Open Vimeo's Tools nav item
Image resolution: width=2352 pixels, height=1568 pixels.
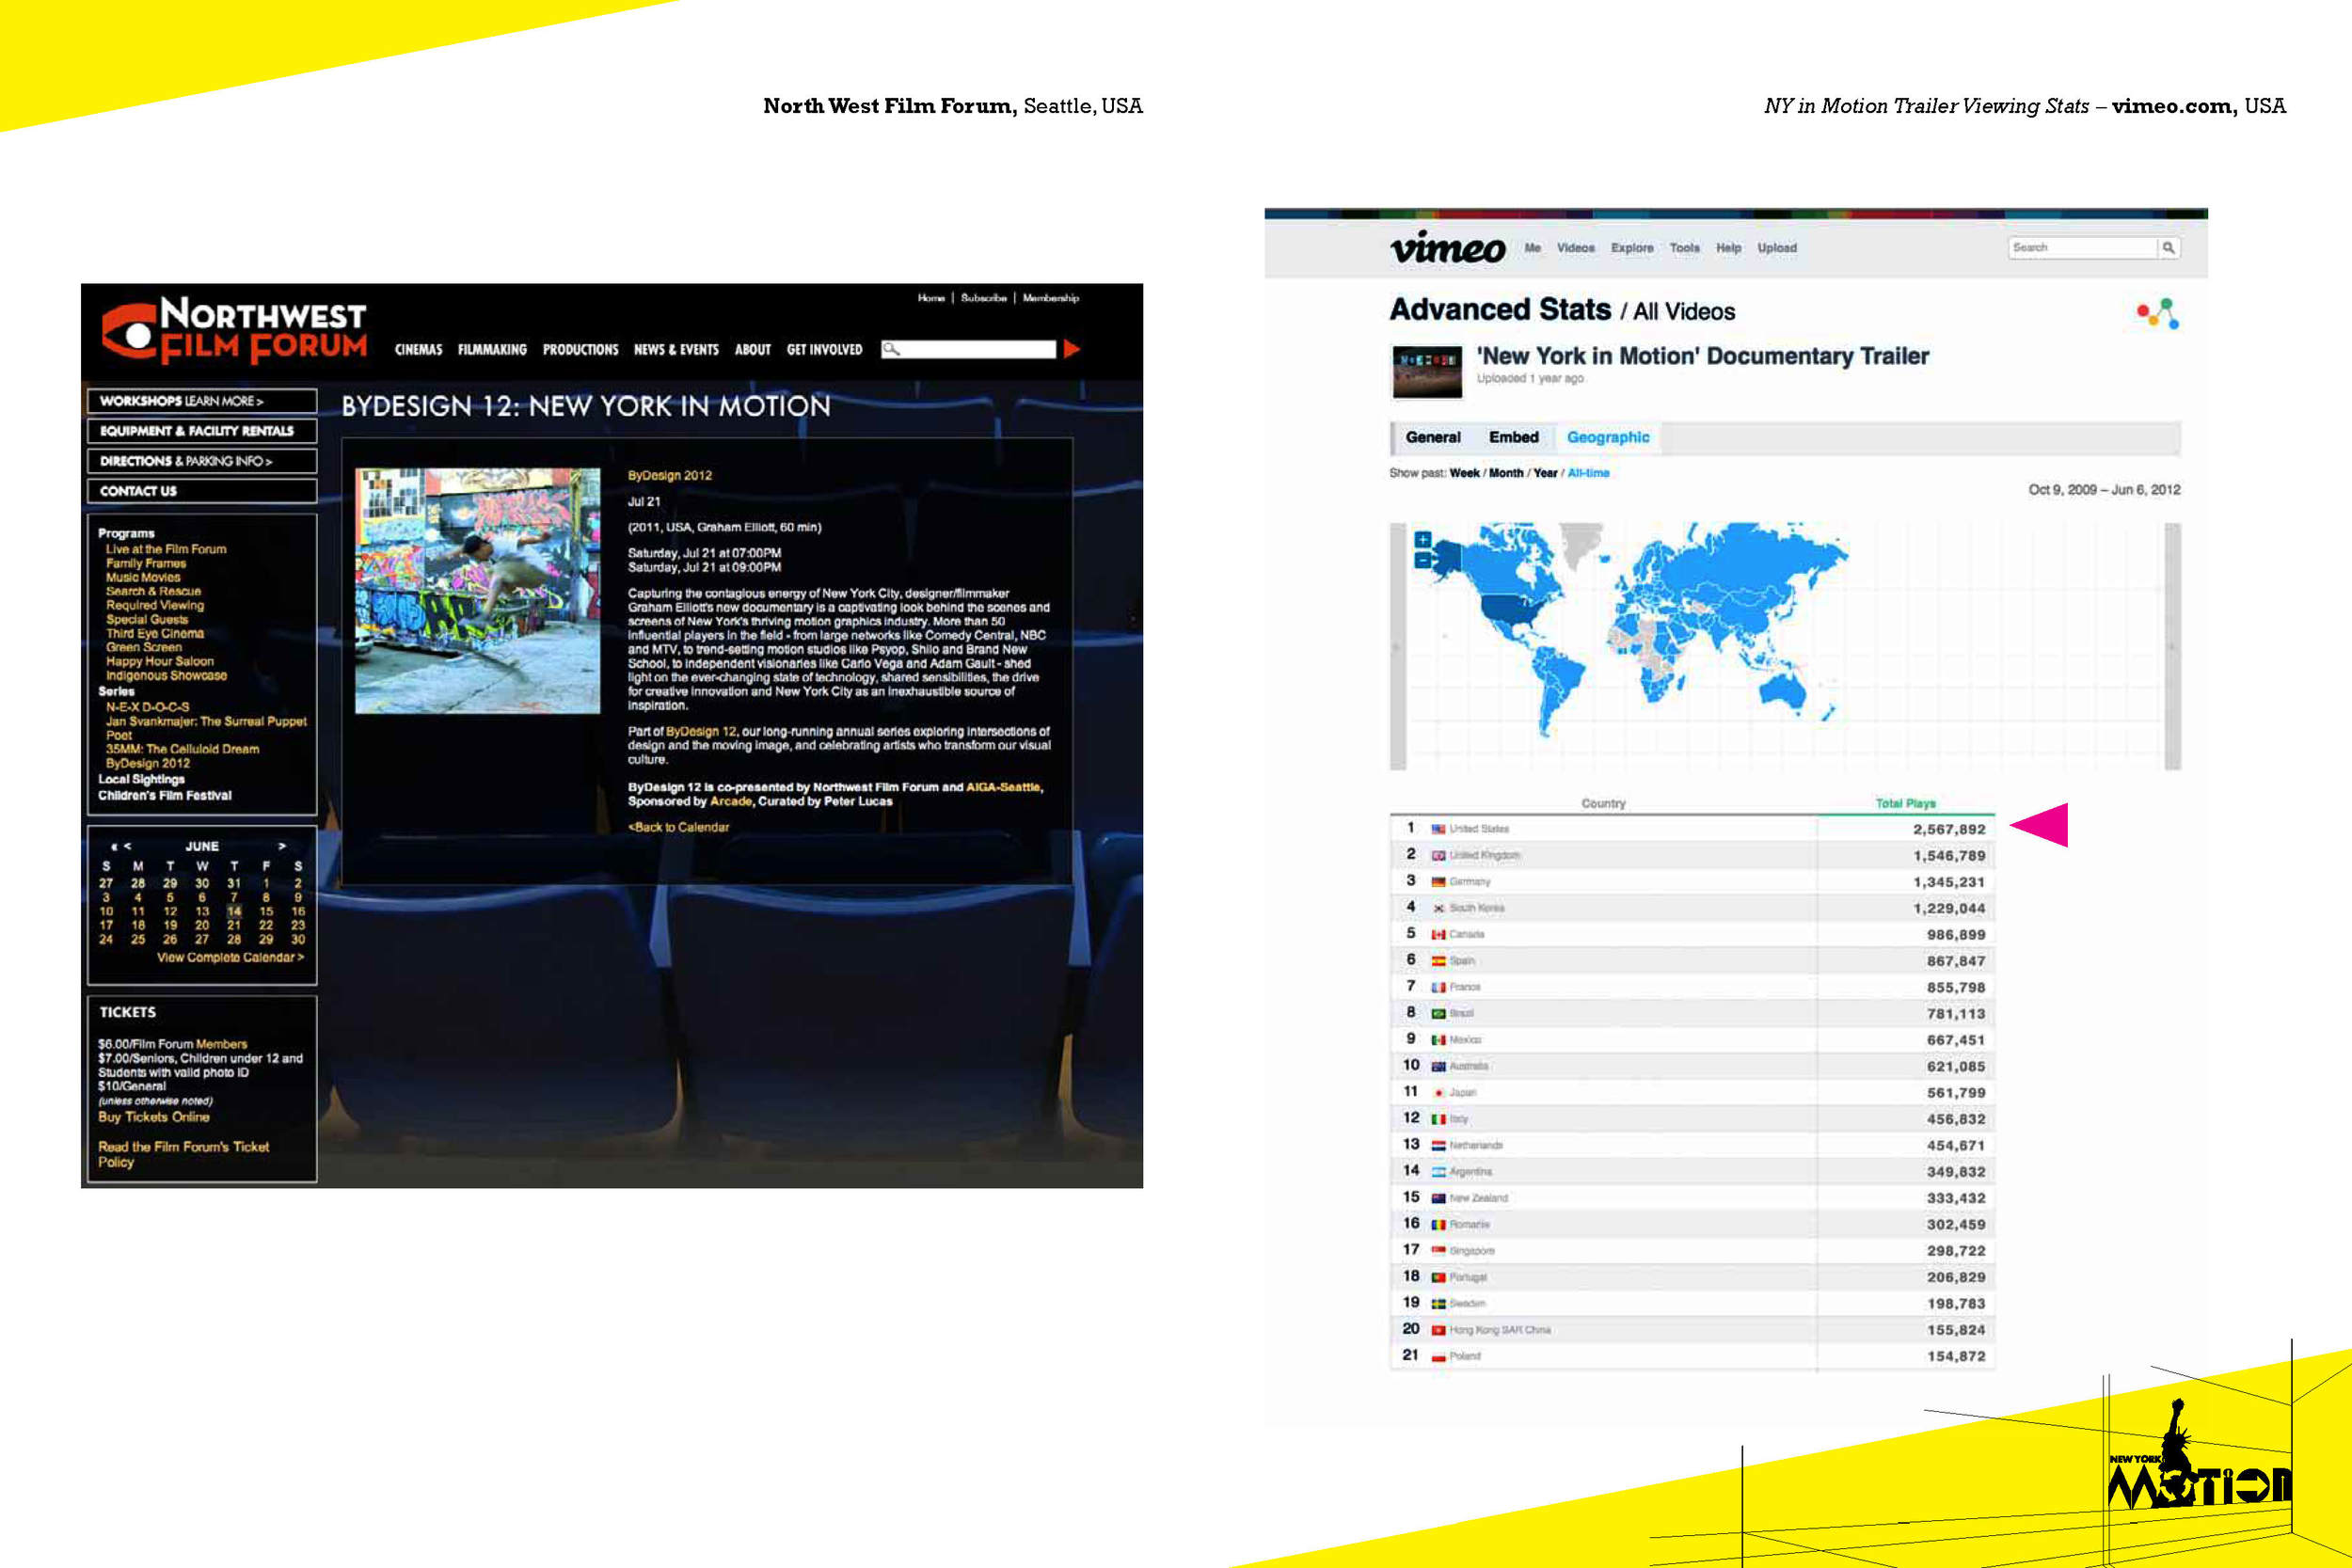(x=1684, y=248)
